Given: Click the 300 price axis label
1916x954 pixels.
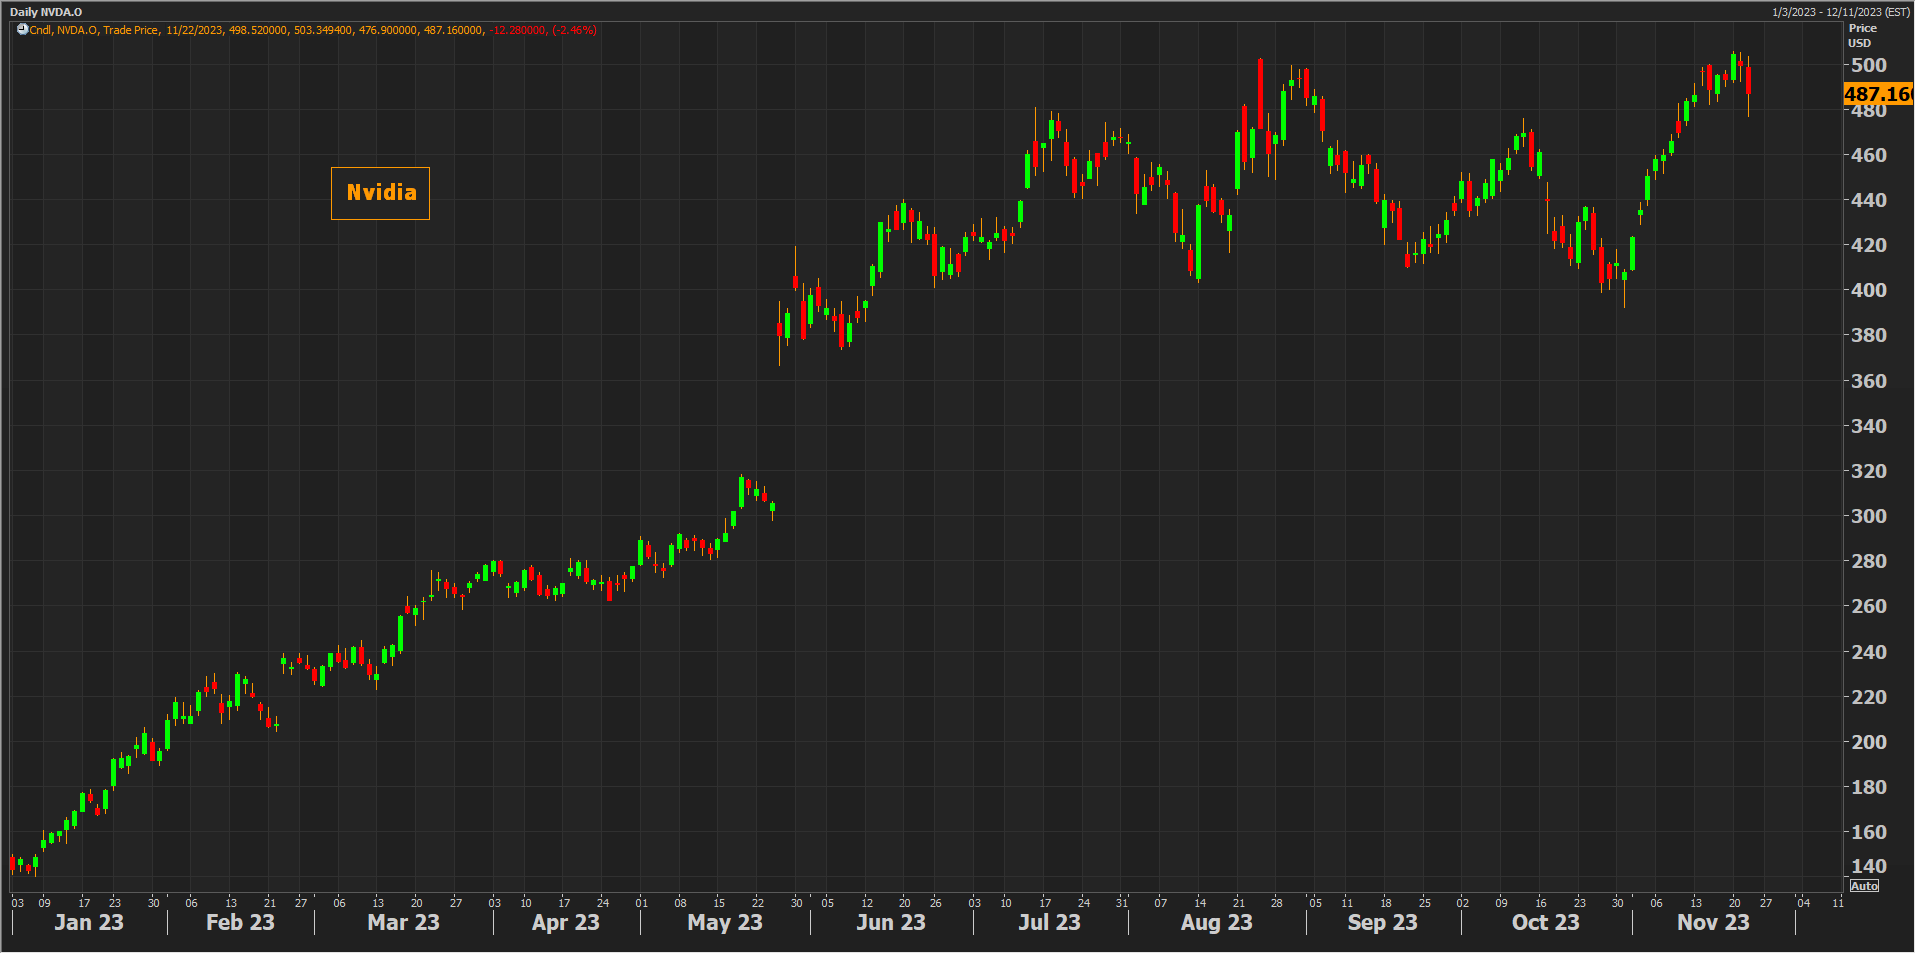Looking at the screenshot, I should pyautogui.click(x=1868, y=516).
